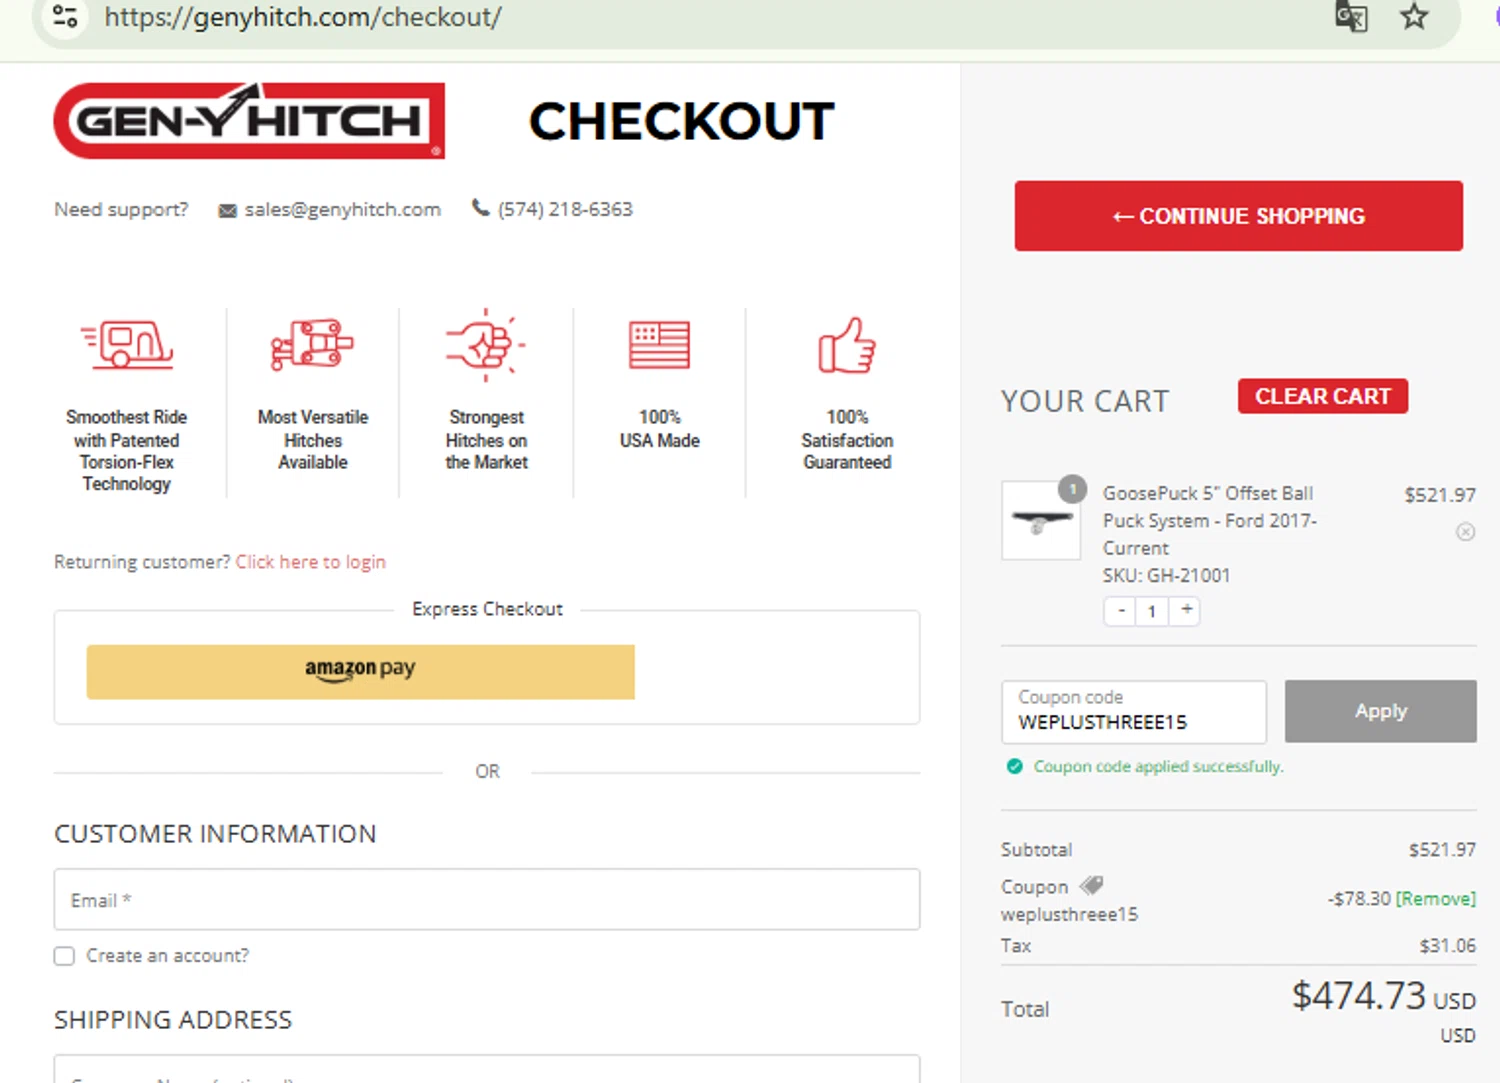Click the Need support? text
1500x1083 pixels.
point(121,210)
